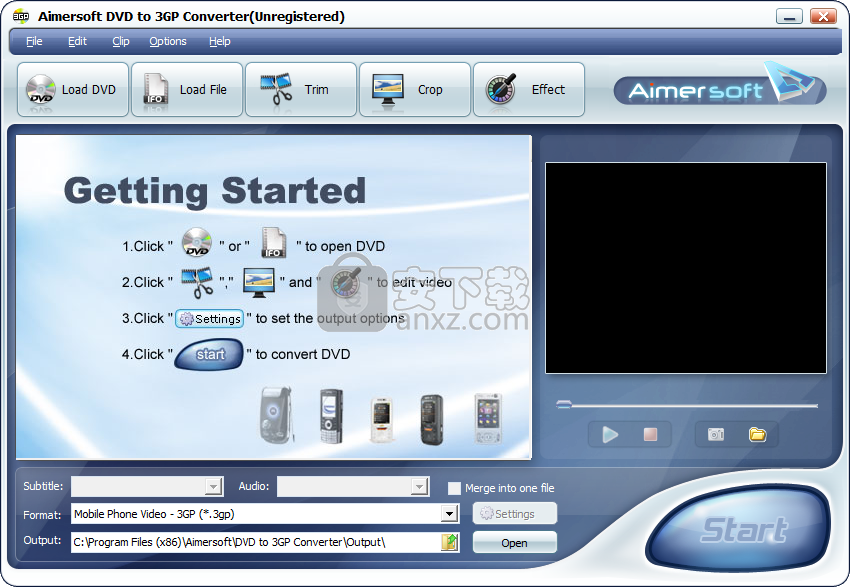Minimize the converter window
Image resolution: width=850 pixels, height=587 pixels.
[x=789, y=16]
